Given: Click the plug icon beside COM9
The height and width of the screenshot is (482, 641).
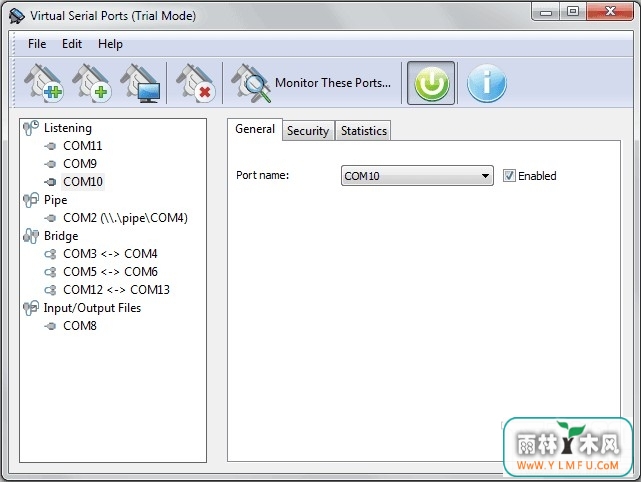Looking at the screenshot, I should [x=50, y=164].
